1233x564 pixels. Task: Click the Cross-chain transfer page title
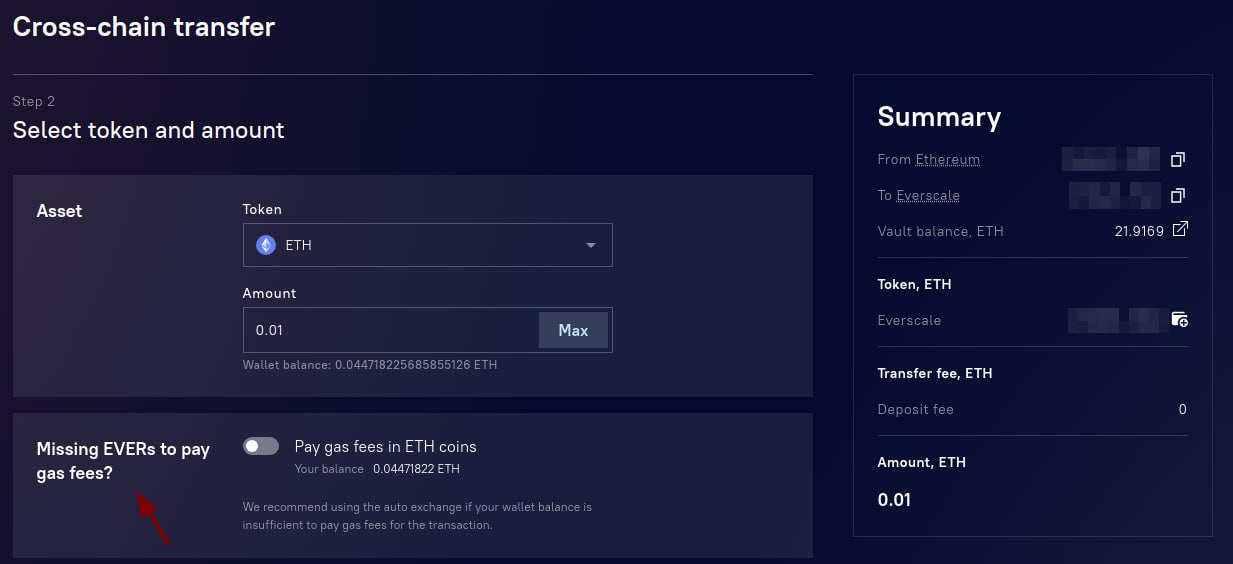pyautogui.click(x=144, y=27)
